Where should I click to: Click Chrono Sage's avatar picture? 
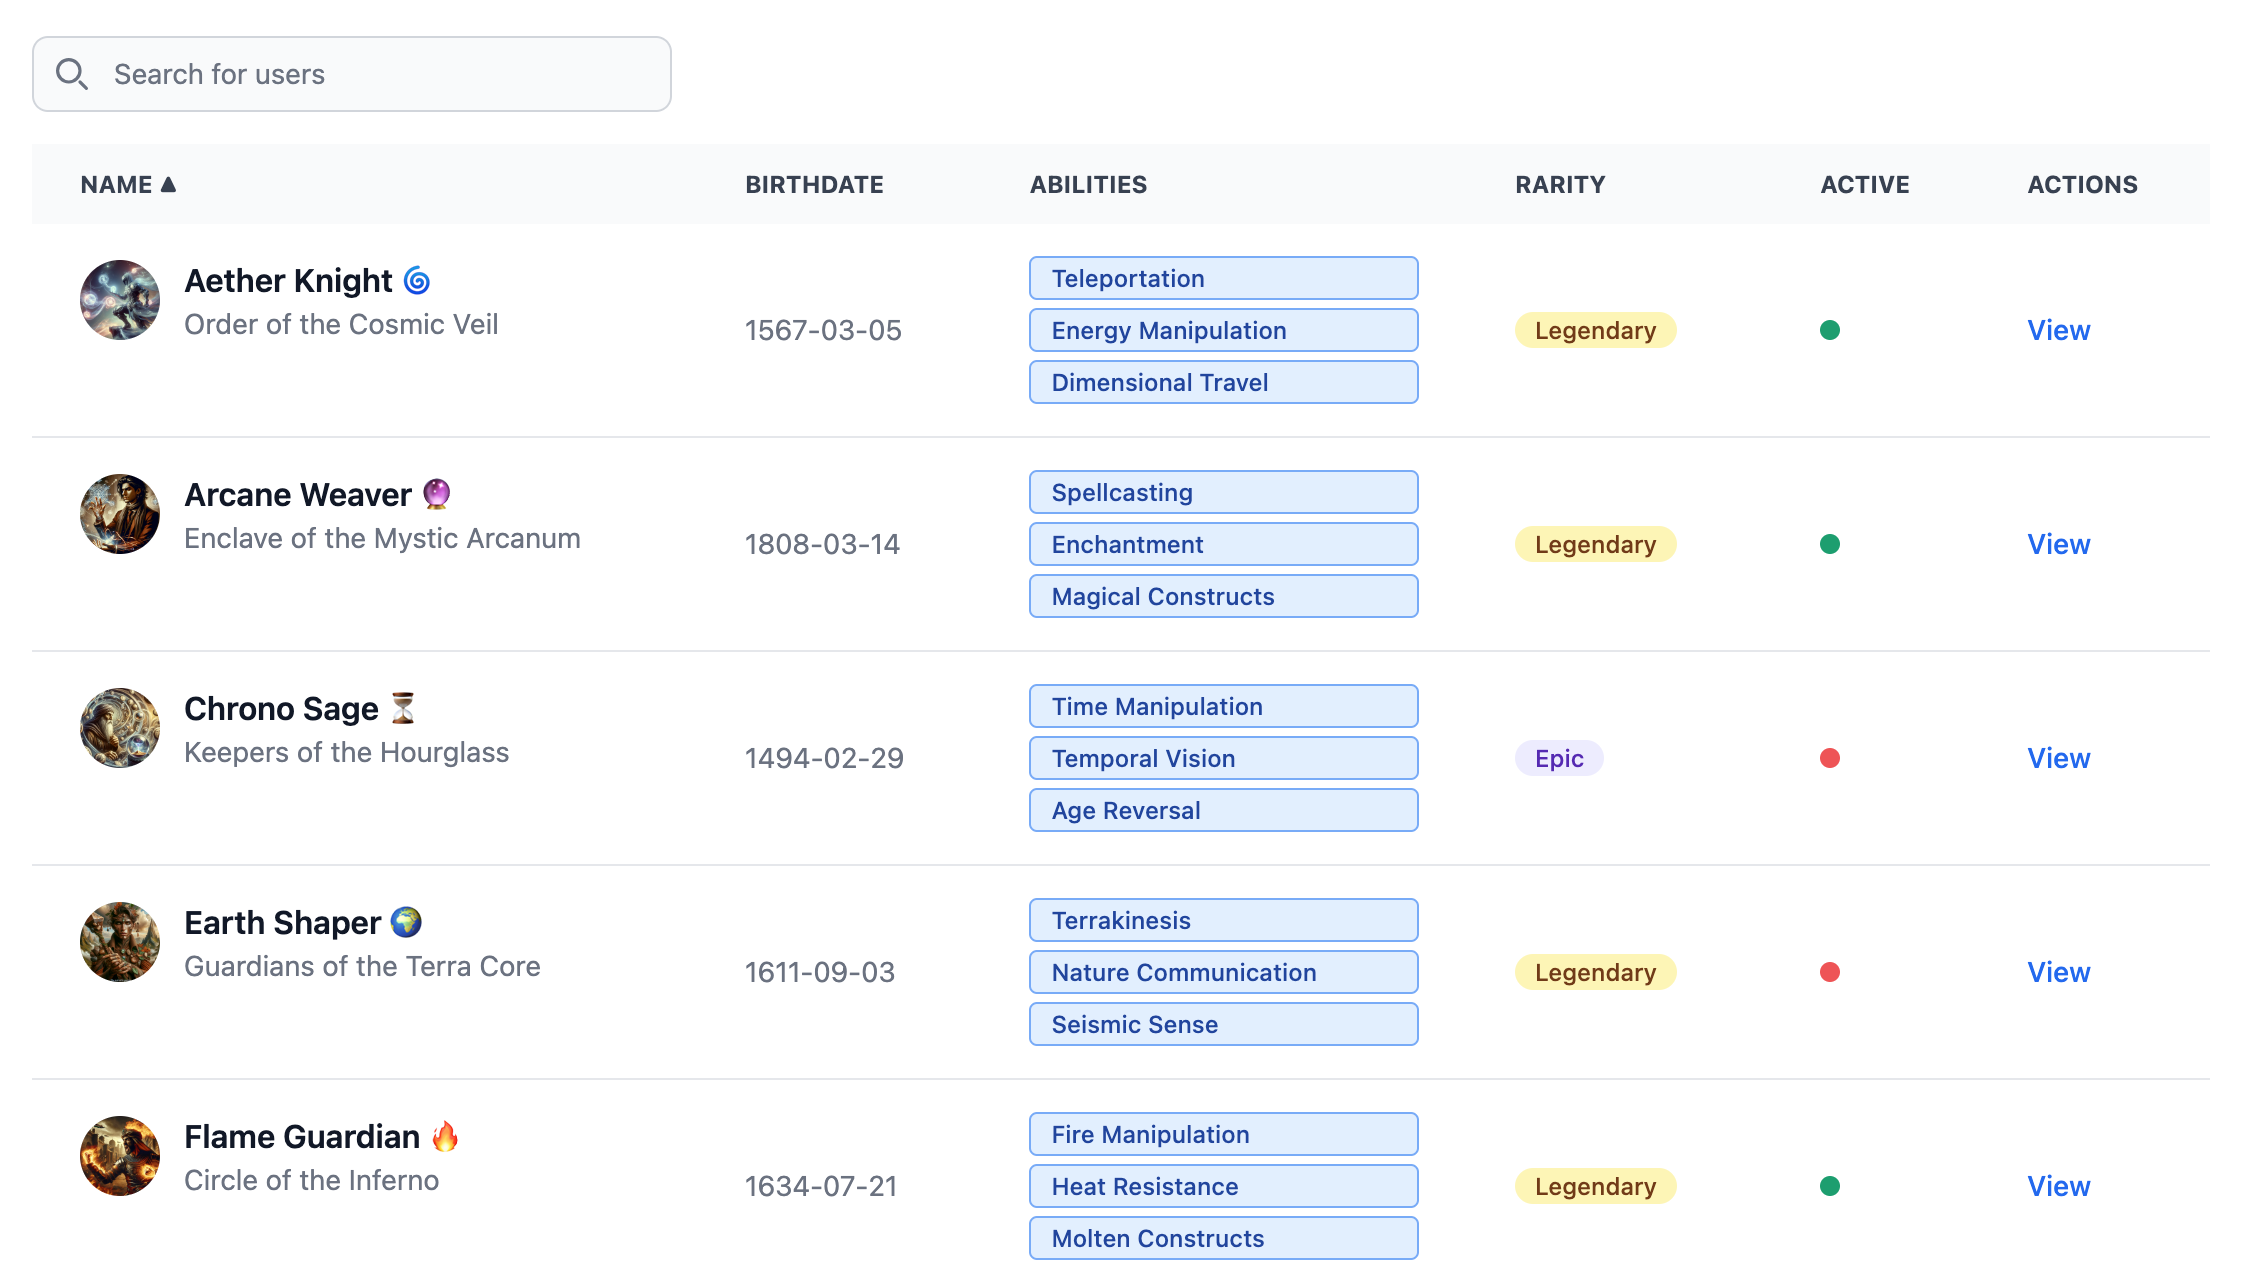click(120, 728)
